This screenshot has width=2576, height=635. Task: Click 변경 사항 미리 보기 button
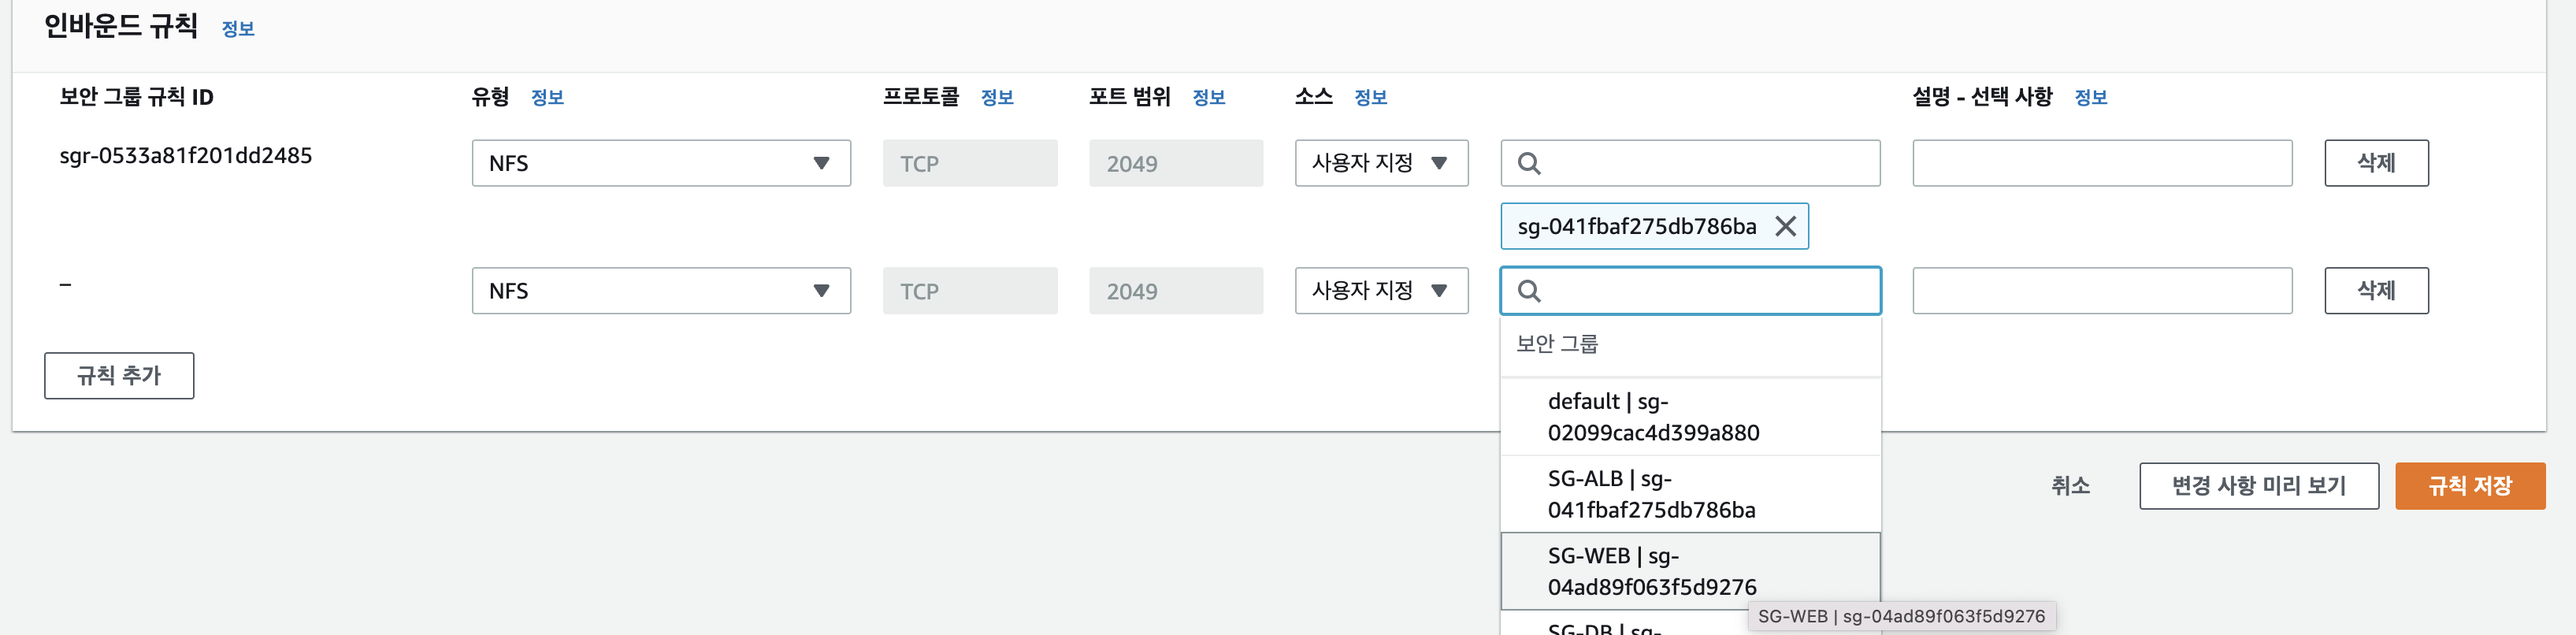[2259, 486]
